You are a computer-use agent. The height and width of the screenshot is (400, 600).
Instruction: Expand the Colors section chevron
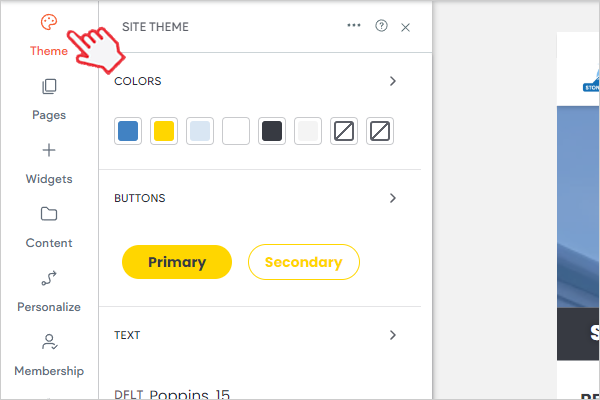393,81
